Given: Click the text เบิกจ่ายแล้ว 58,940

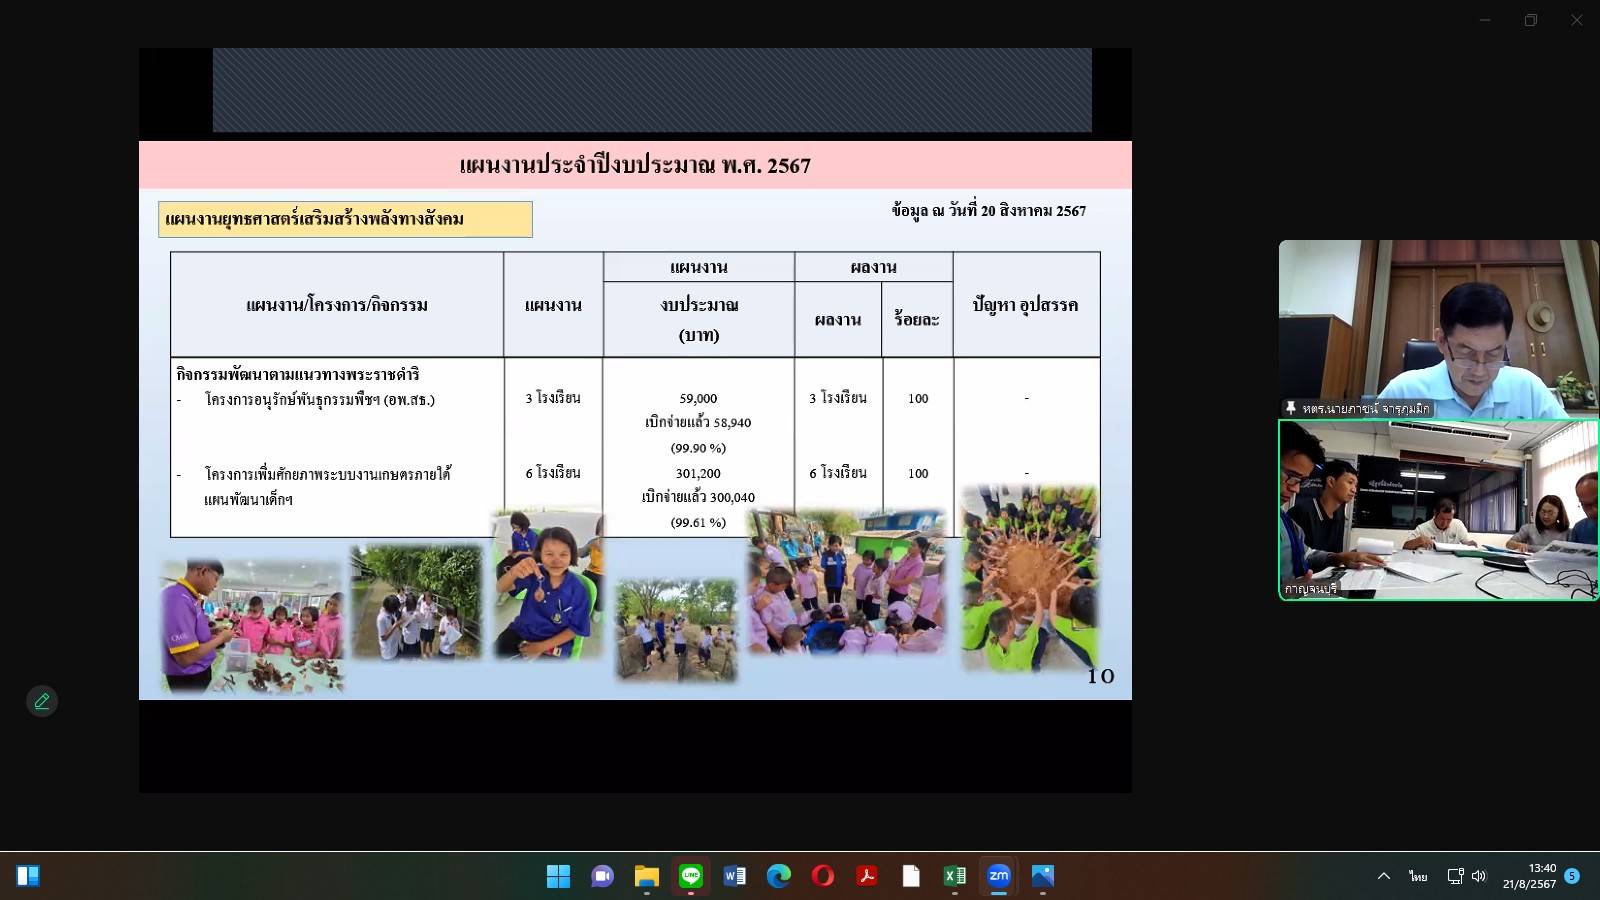Looking at the screenshot, I should click(698, 423).
